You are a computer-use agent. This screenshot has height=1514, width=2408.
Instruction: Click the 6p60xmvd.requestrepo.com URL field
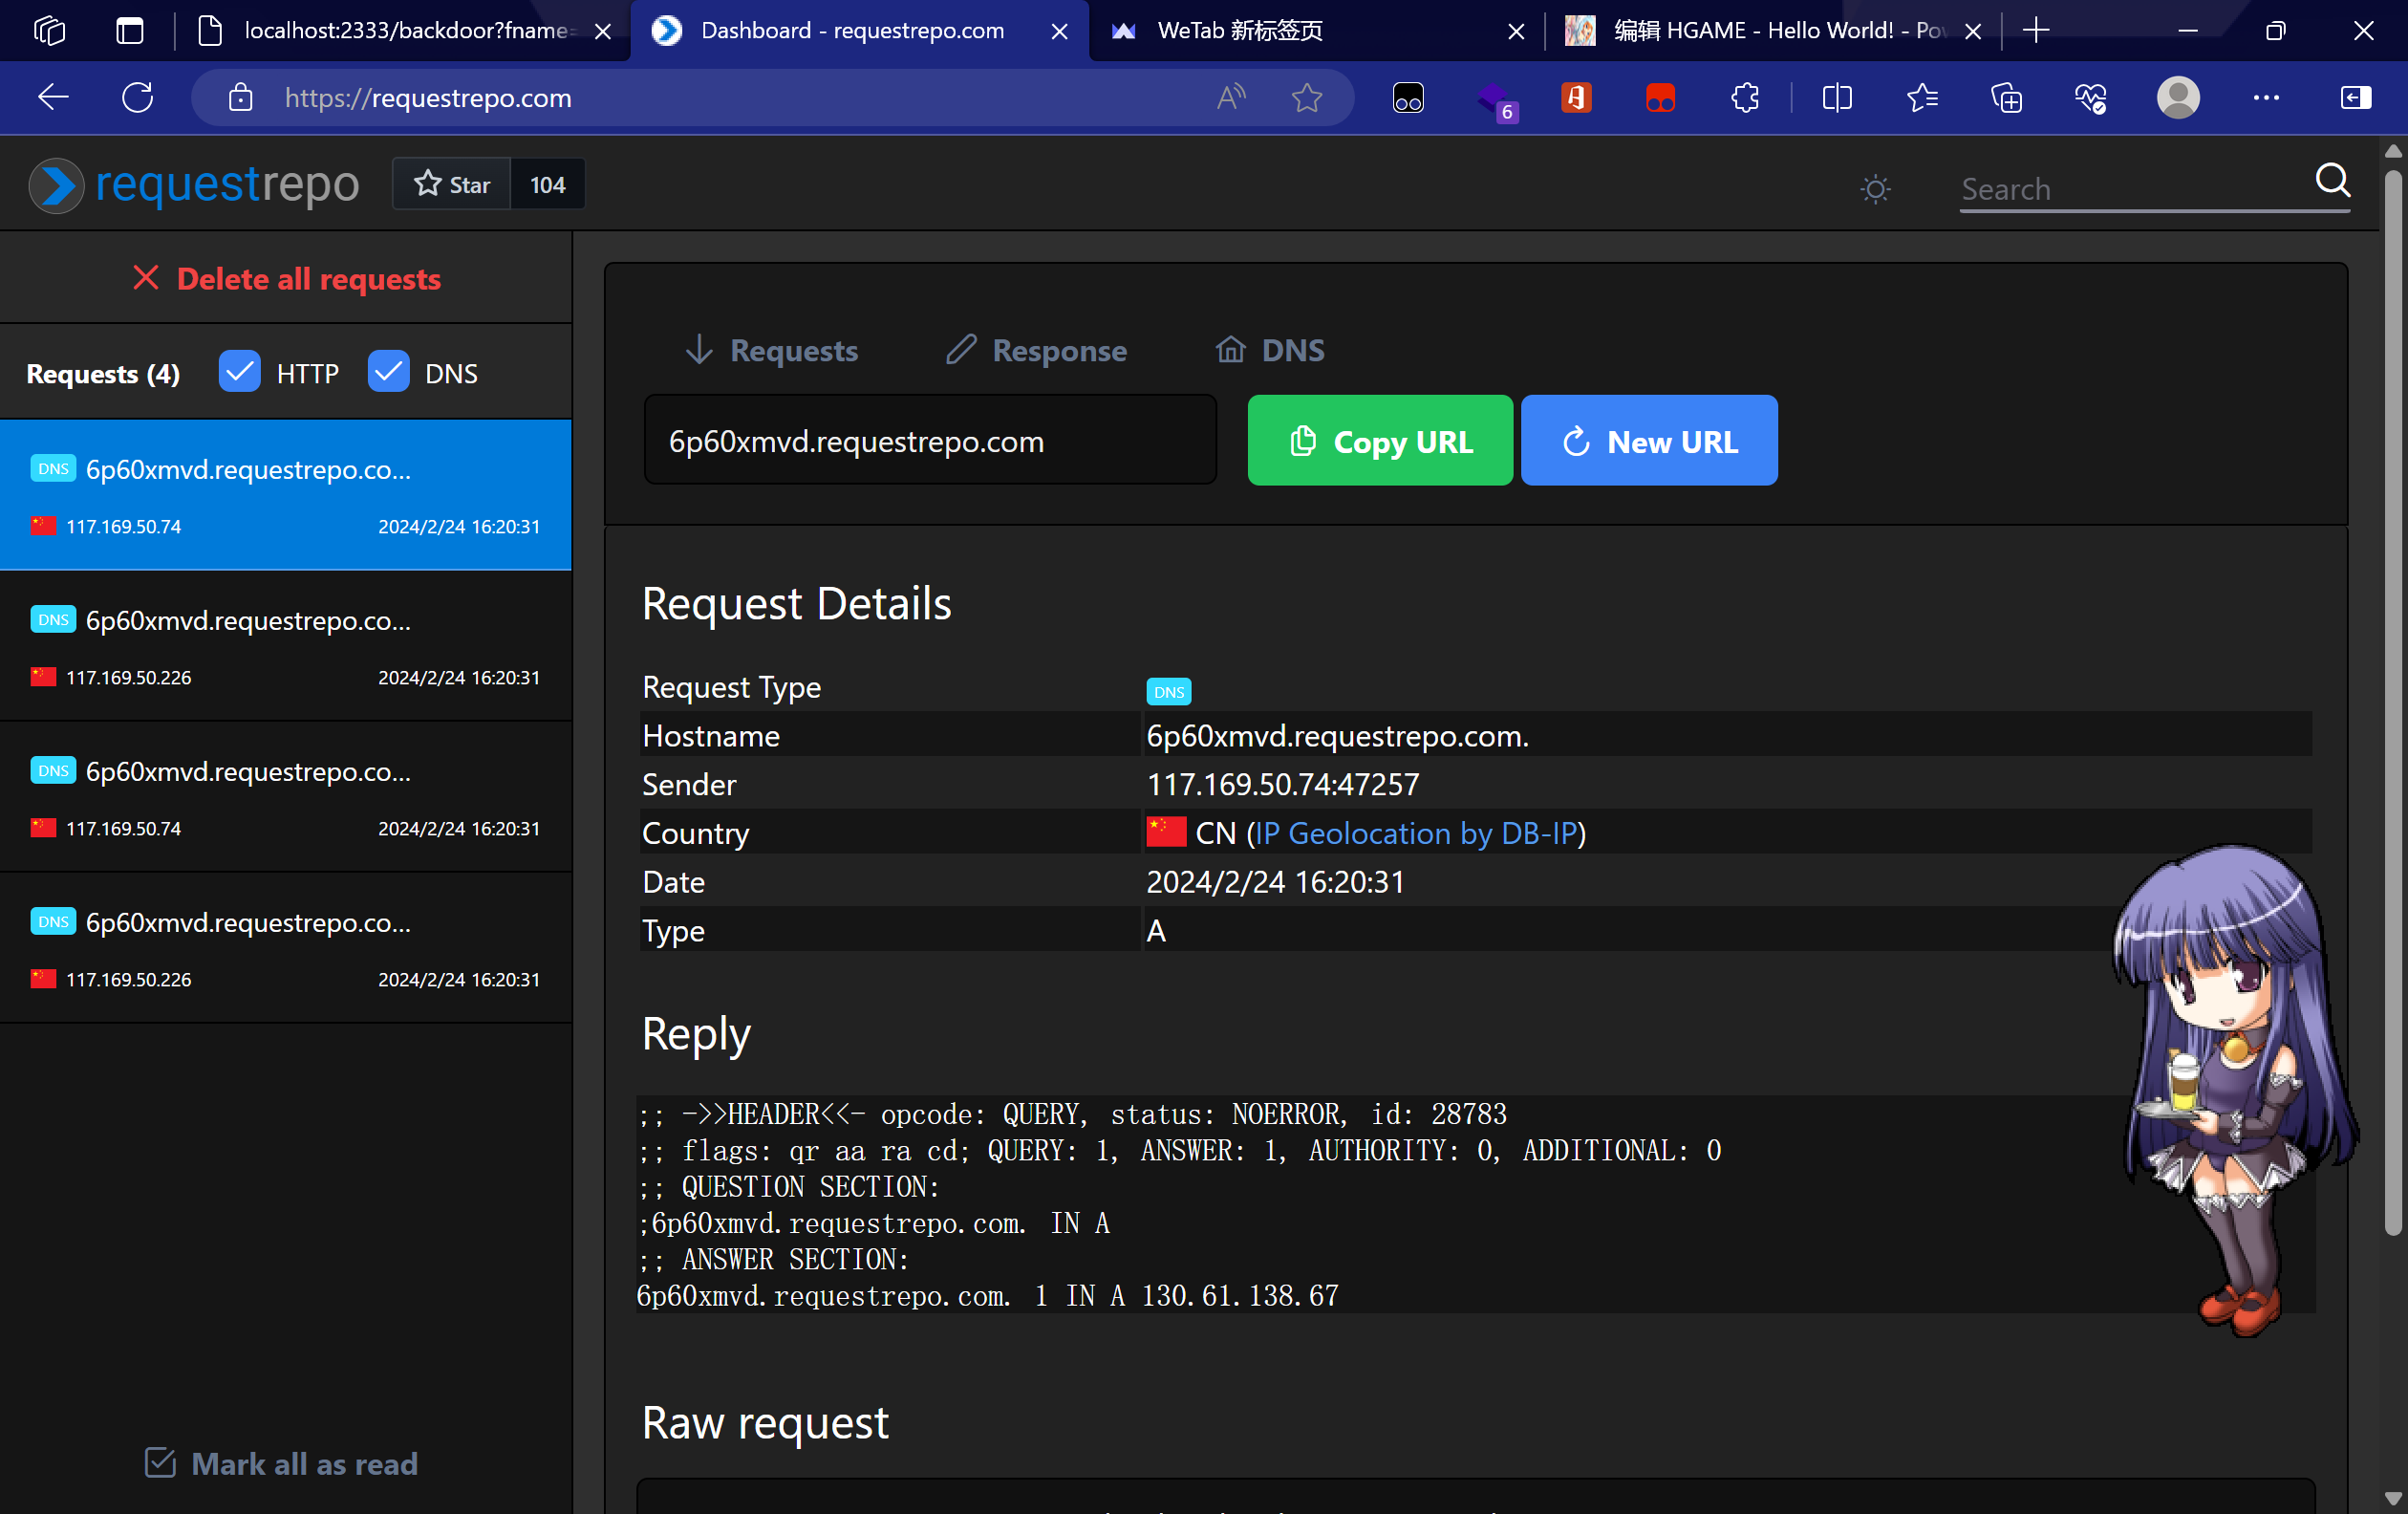click(930, 440)
